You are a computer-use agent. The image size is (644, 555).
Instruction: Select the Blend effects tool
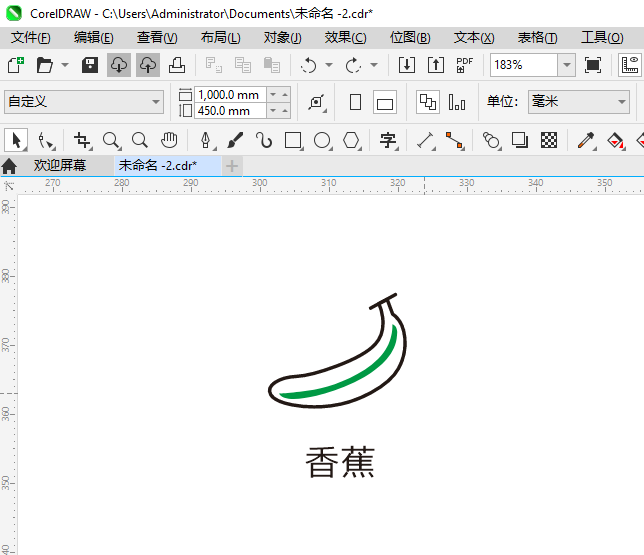pyautogui.click(x=491, y=140)
